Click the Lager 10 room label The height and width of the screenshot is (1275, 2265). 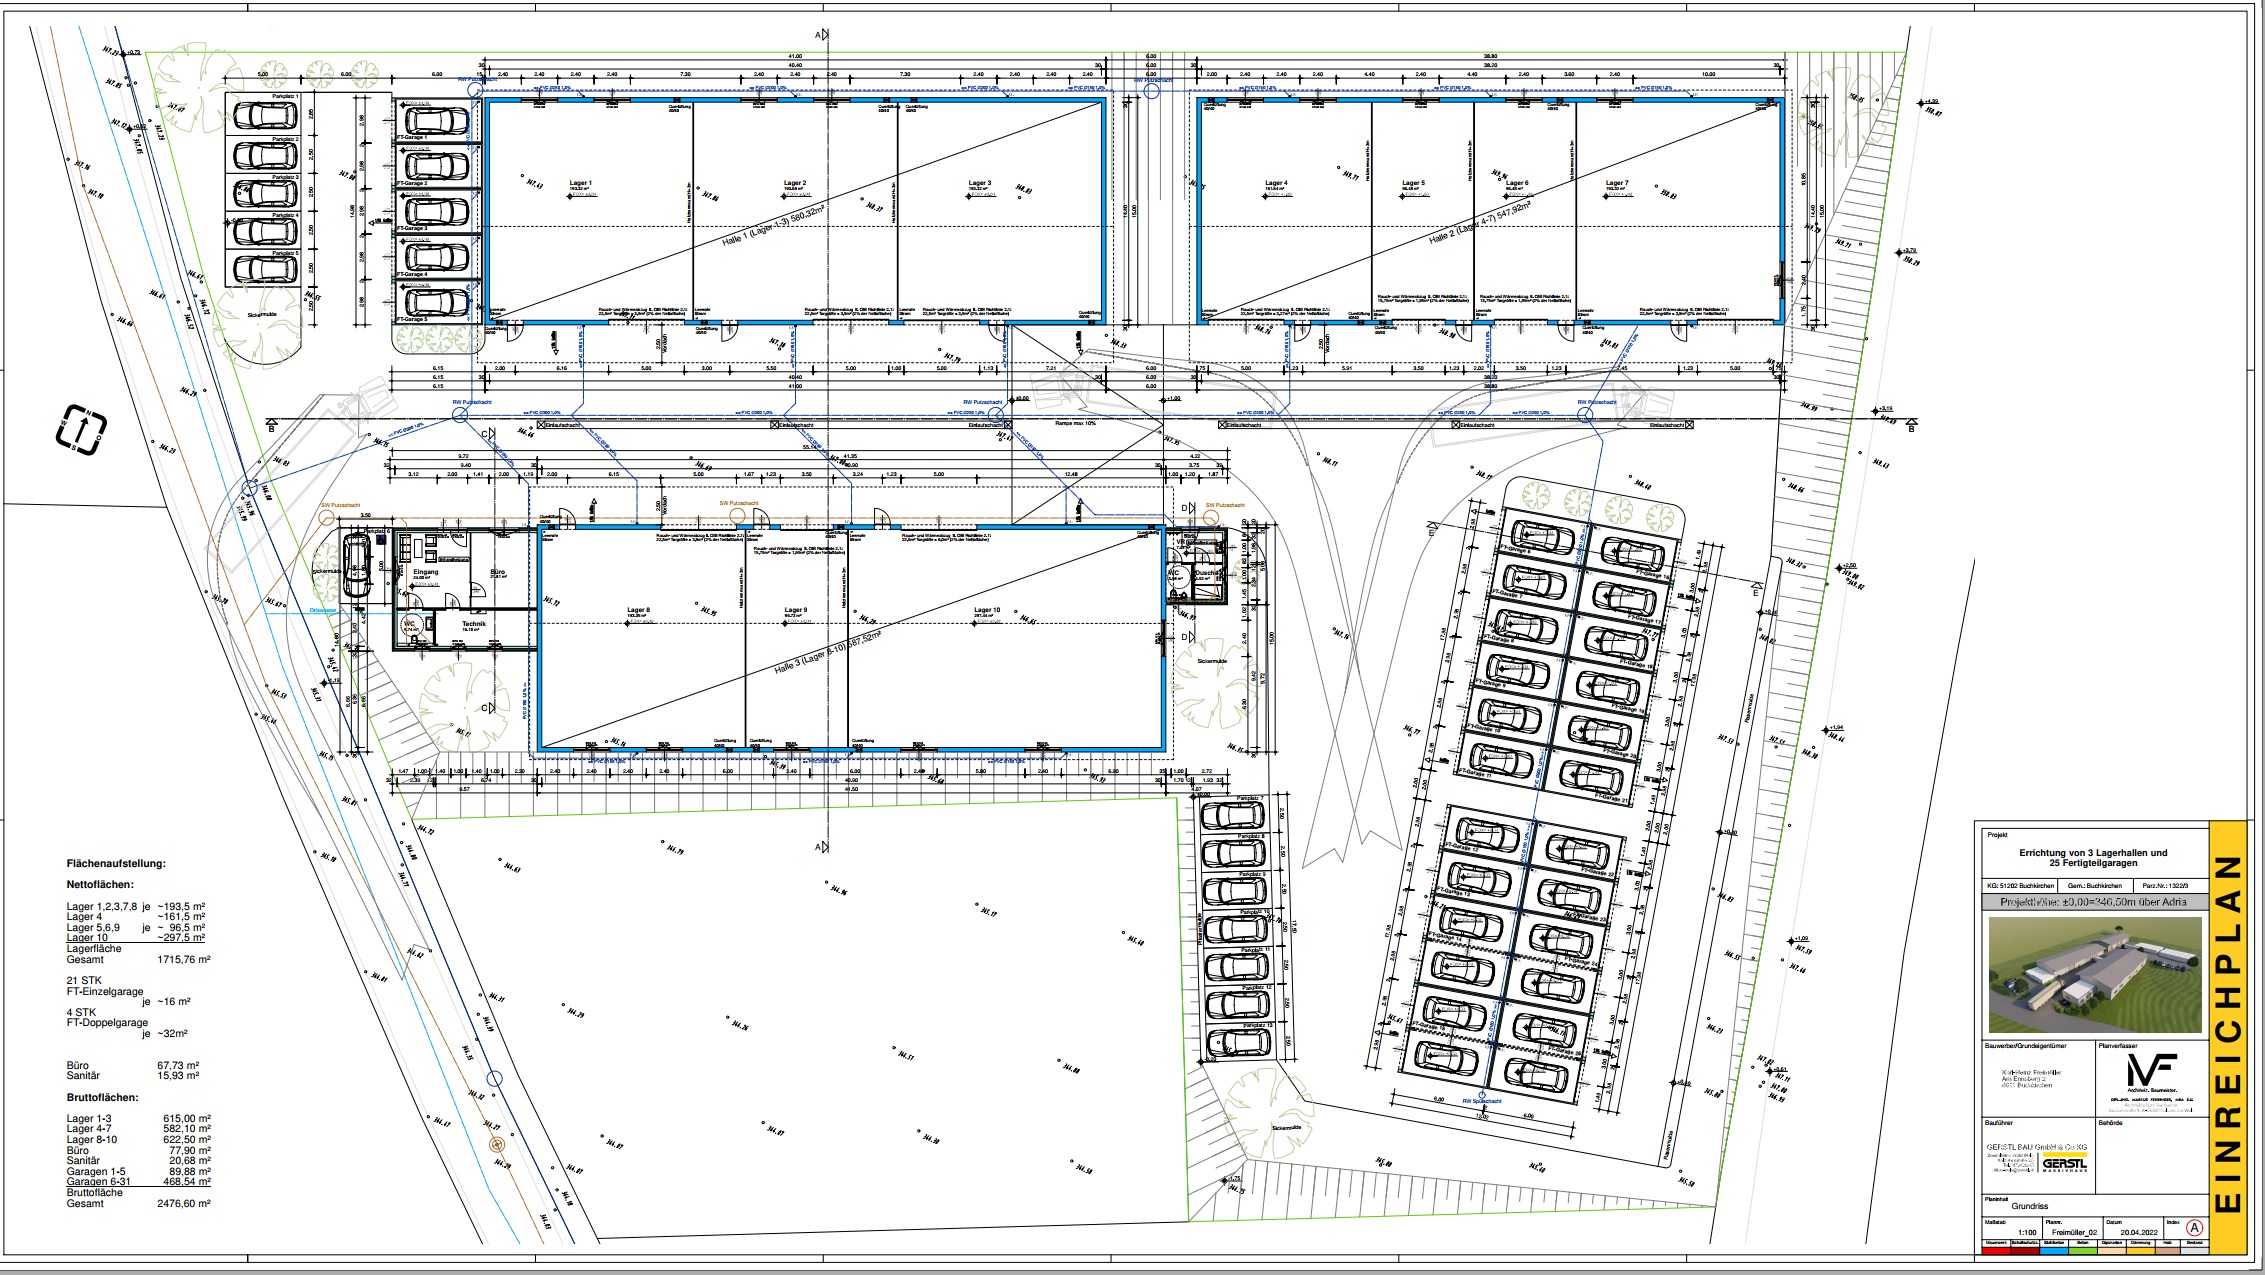click(x=986, y=610)
